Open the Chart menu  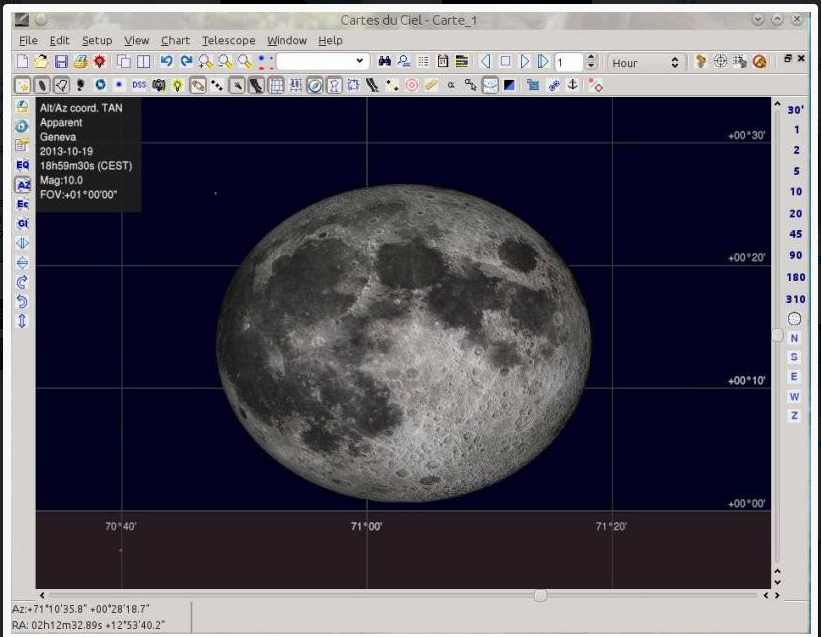175,40
